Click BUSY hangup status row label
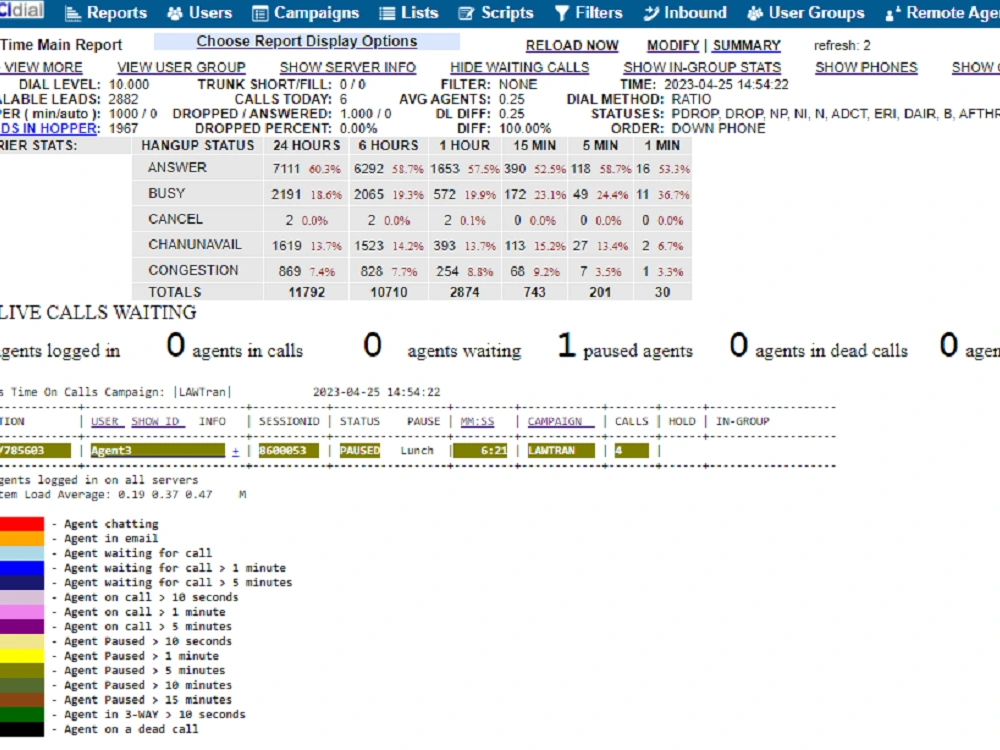The height and width of the screenshot is (750, 1000). [x=166, y=193]
